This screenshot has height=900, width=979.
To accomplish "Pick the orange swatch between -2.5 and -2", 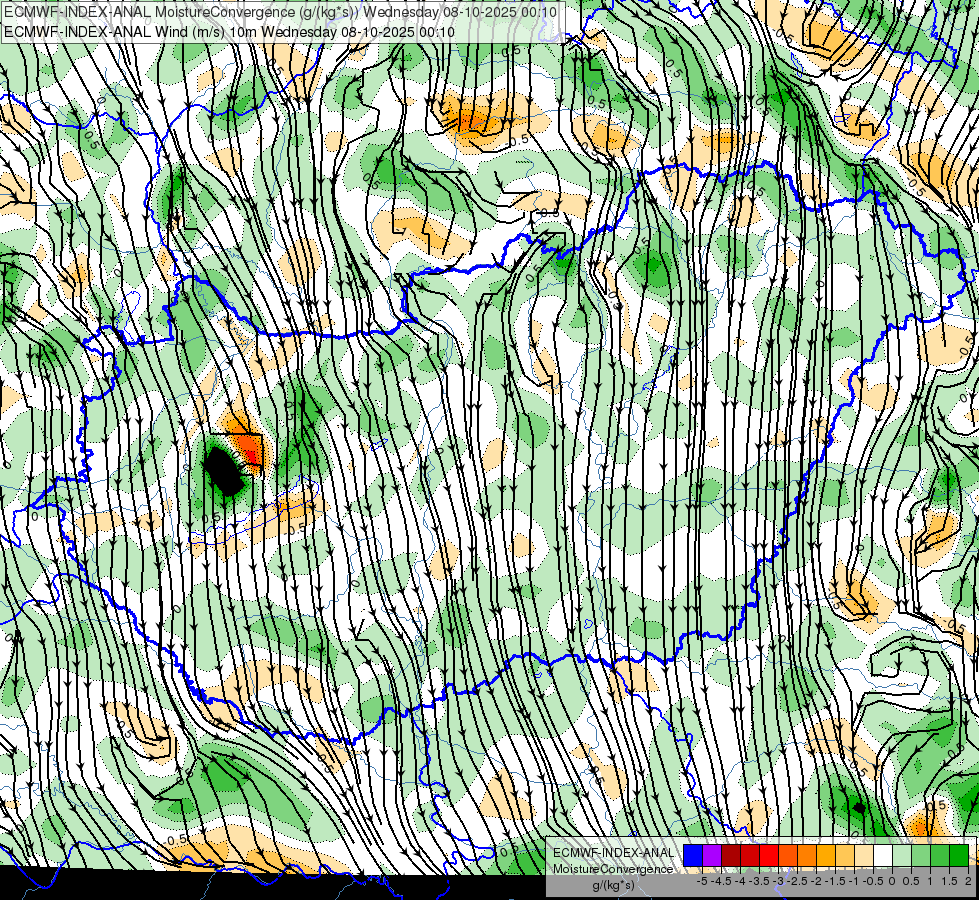I will [807, 855].
